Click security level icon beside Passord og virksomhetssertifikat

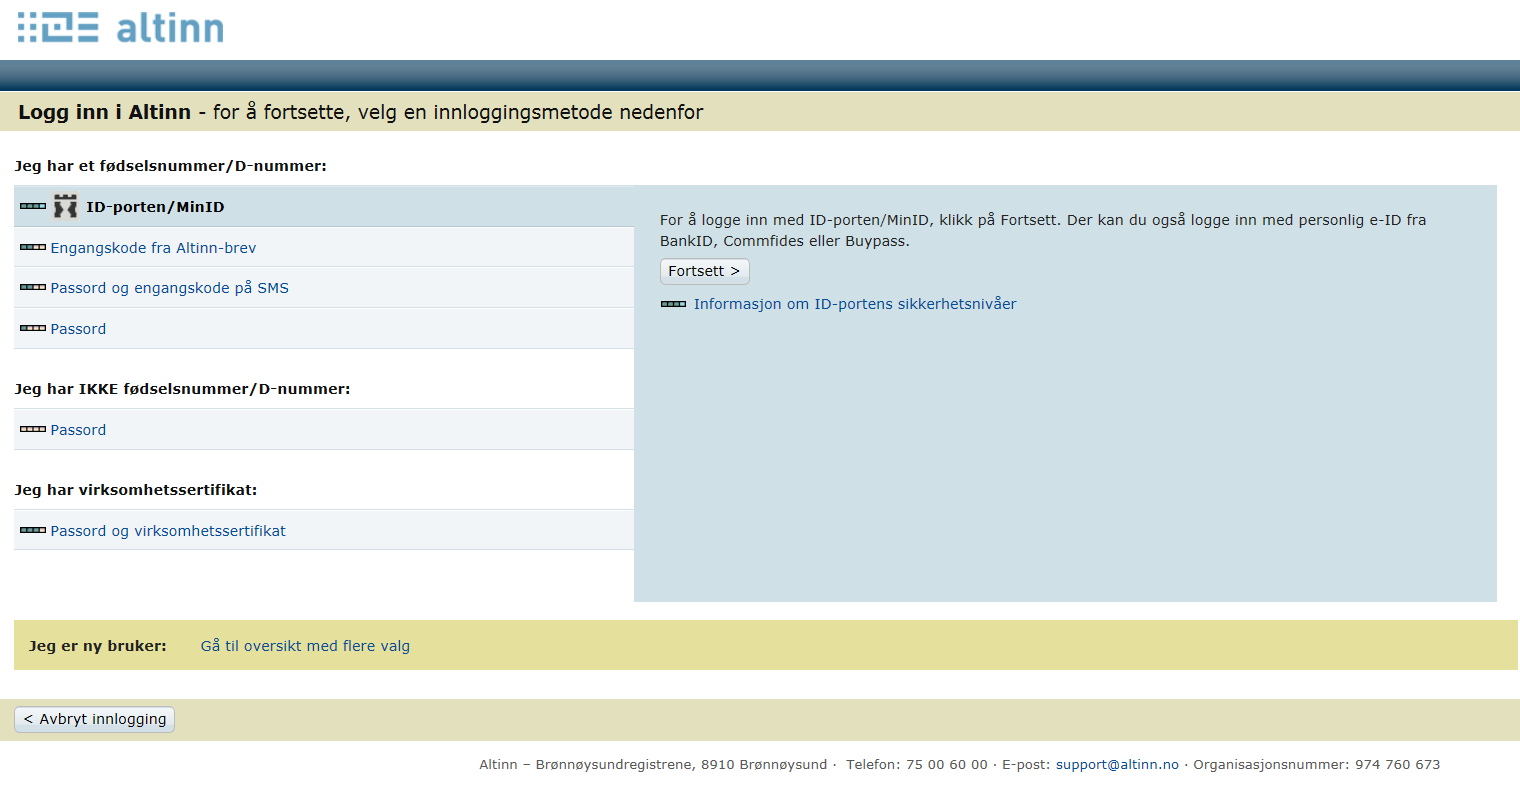point(33,530)
